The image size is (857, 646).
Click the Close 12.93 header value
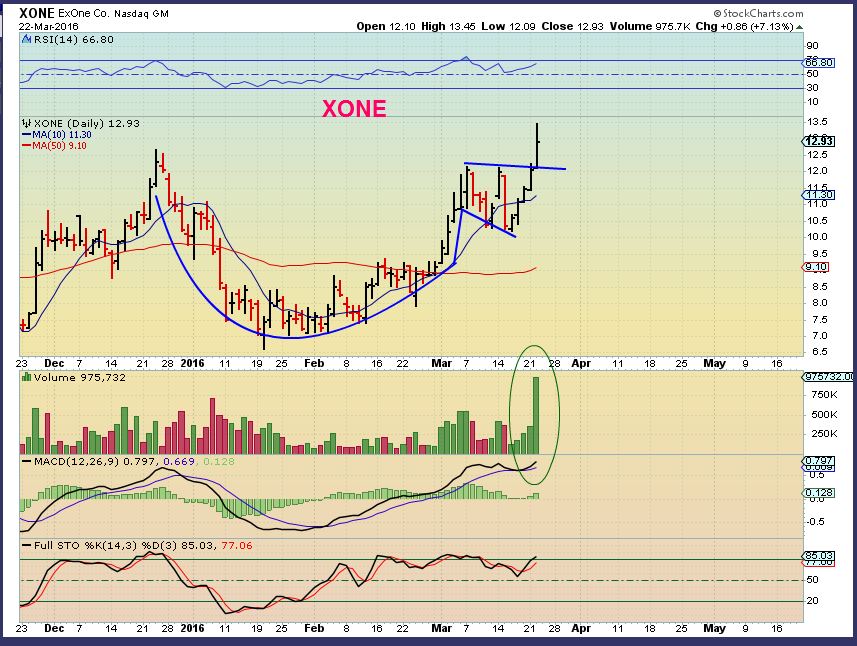click(572, 26)
